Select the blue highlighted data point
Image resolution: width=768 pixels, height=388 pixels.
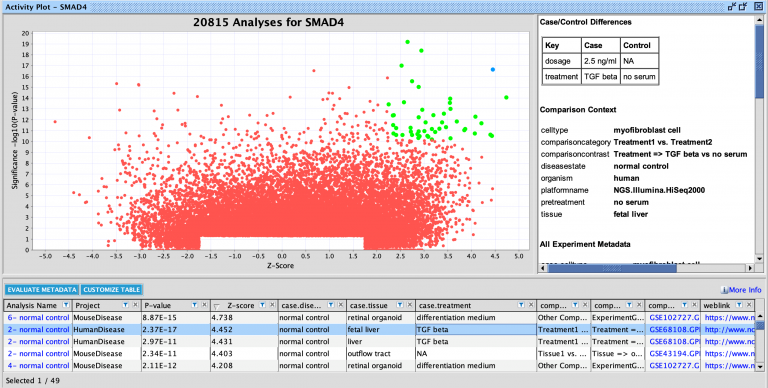pyautogui.click(x=493, y=70)
